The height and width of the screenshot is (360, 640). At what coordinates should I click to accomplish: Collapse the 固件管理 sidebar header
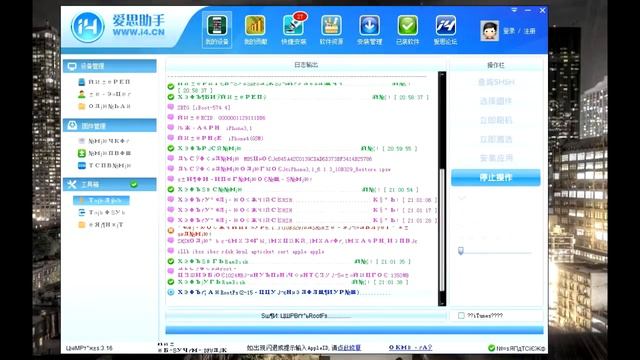109,125
